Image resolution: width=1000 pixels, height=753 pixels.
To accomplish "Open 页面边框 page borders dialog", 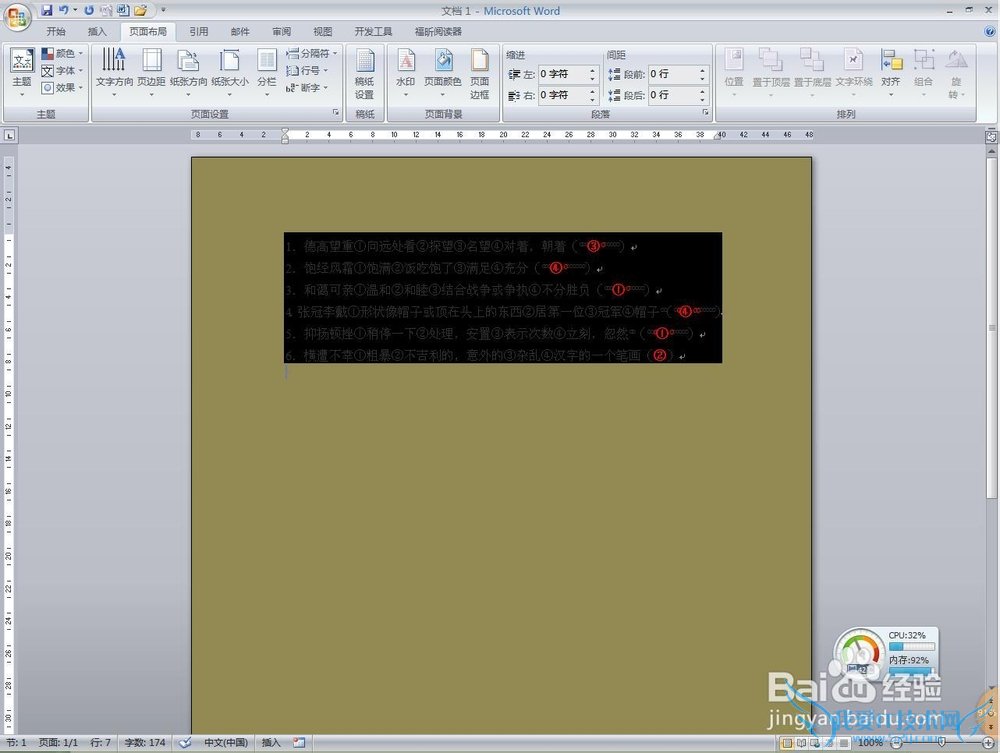I will (480, 75).
